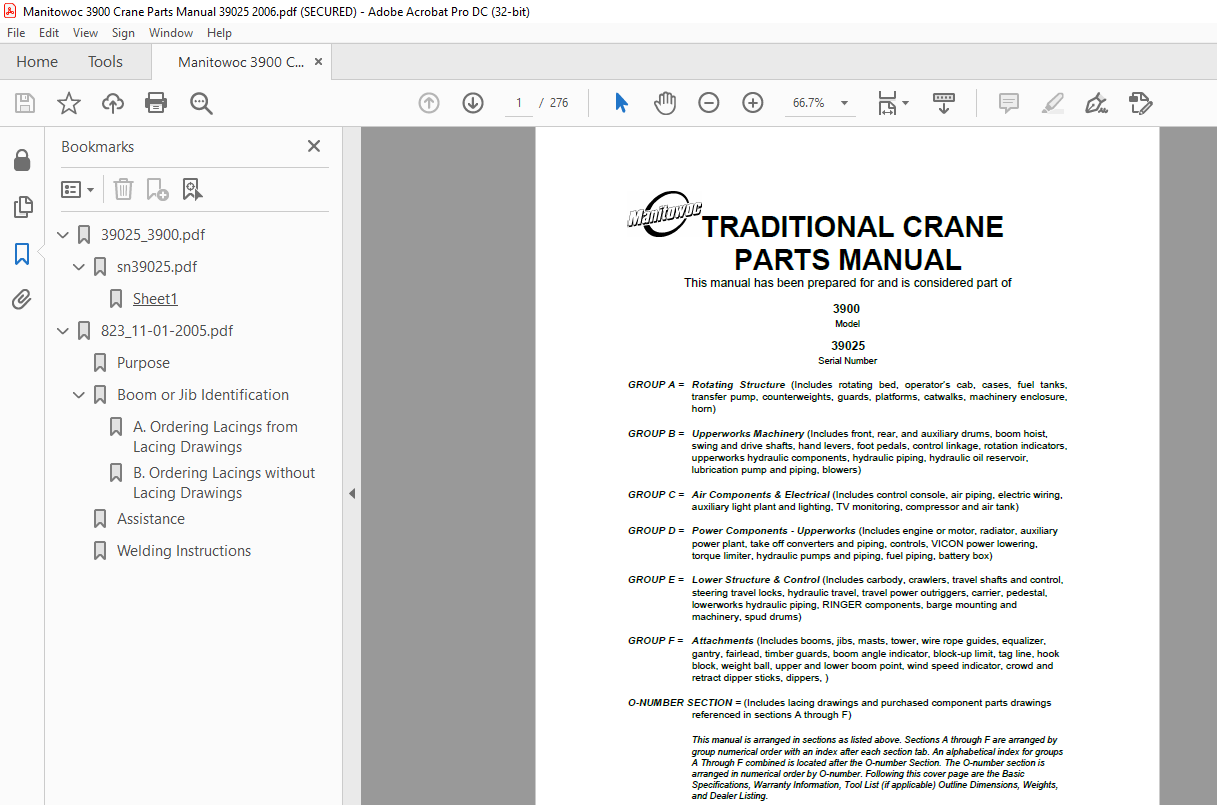Select the Manitowoc 3900 document tab
The image size is (1217, 805).
click(241, 62)
